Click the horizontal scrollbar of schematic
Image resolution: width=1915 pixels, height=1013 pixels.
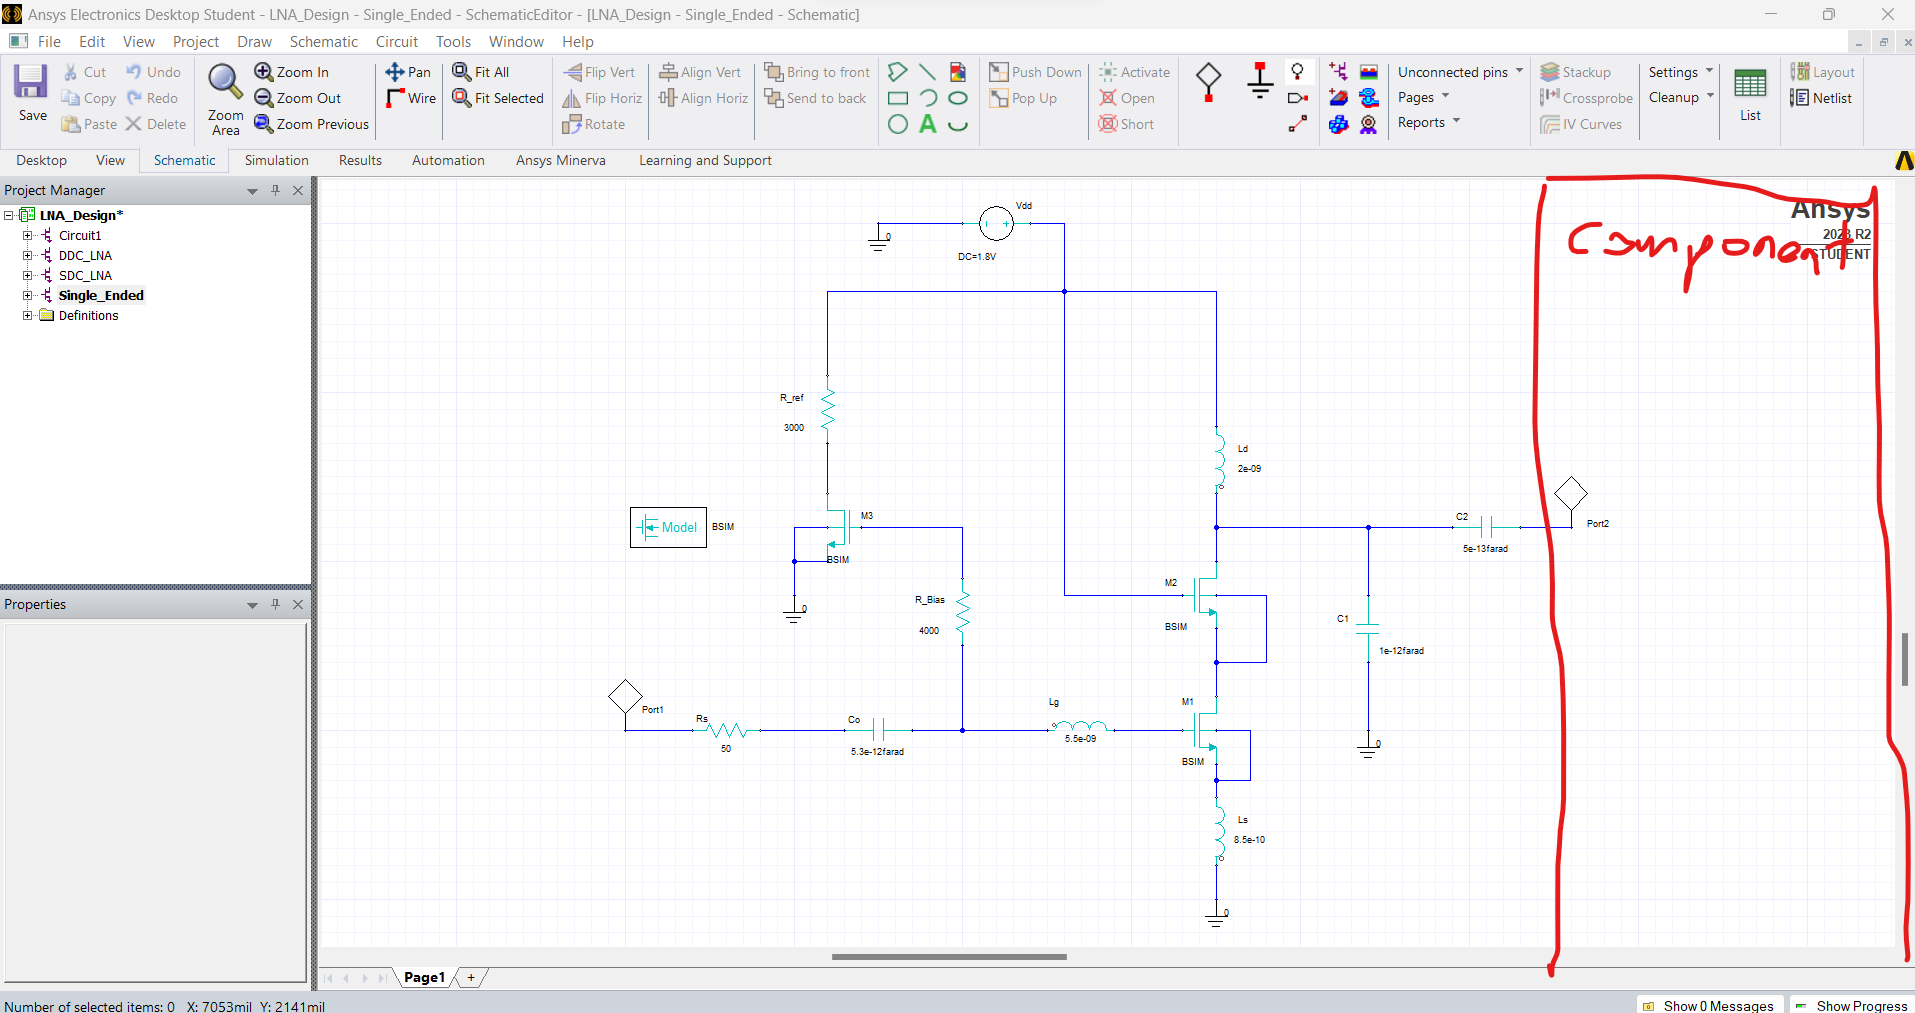coord(949,957)
